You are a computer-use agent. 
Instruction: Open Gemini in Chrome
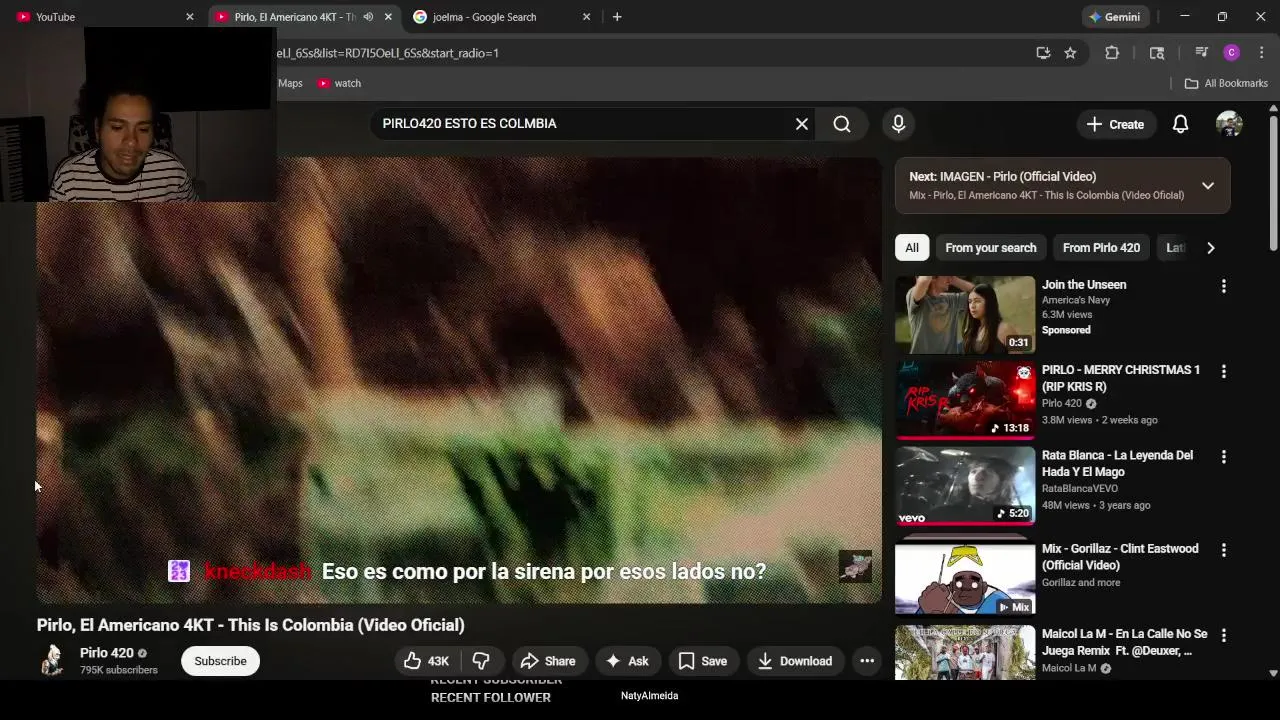pyautogui.click(x=1115, y=17)
